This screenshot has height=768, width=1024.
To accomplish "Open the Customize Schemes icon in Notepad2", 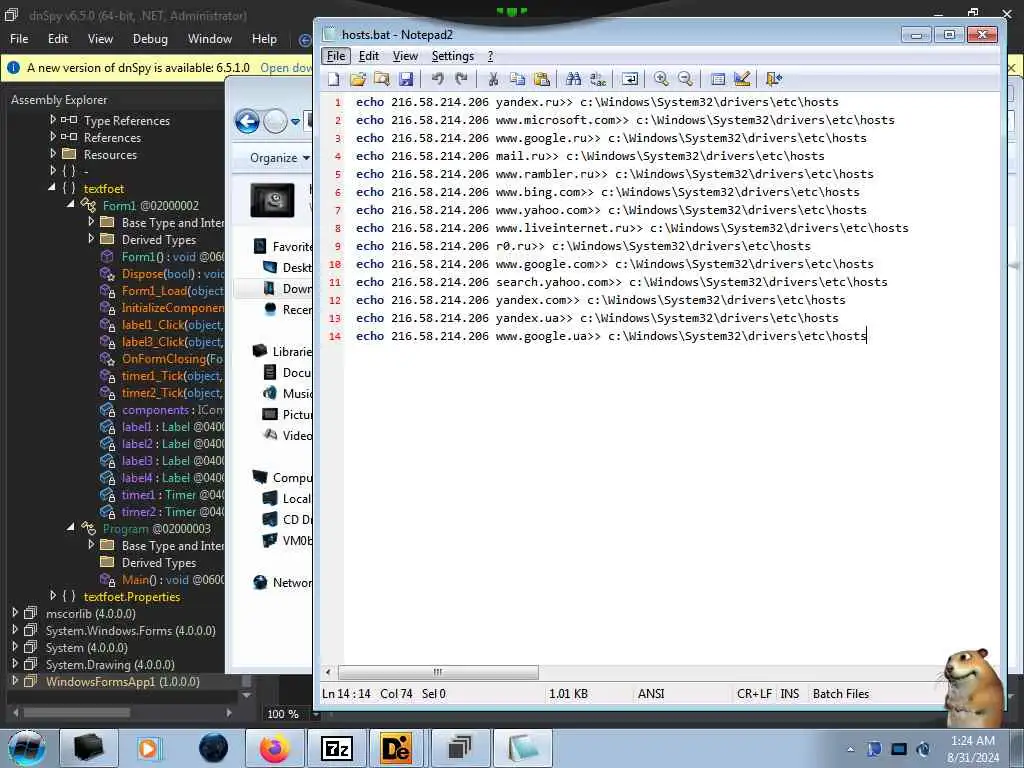I will click(742, 79).
